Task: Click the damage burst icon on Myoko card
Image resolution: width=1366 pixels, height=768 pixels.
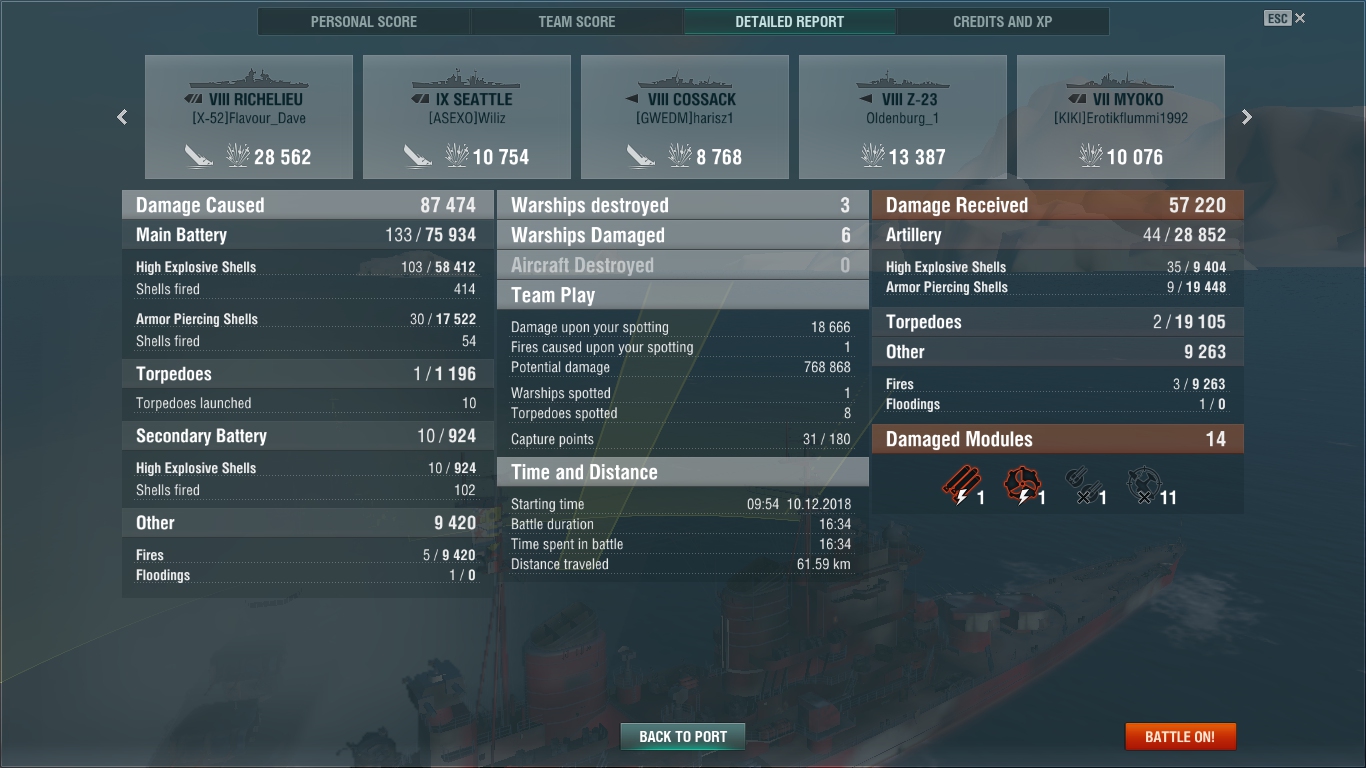Action: pyautogui.click(x=1090, y=155)
